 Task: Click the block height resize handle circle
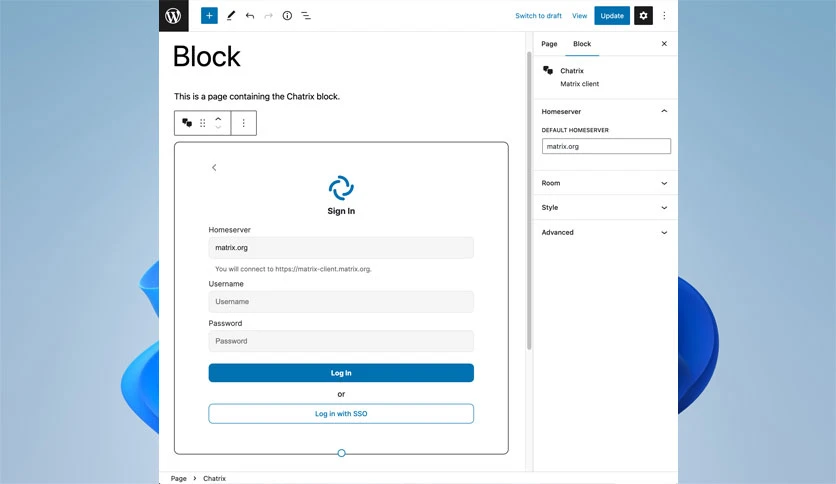(342, 453)
